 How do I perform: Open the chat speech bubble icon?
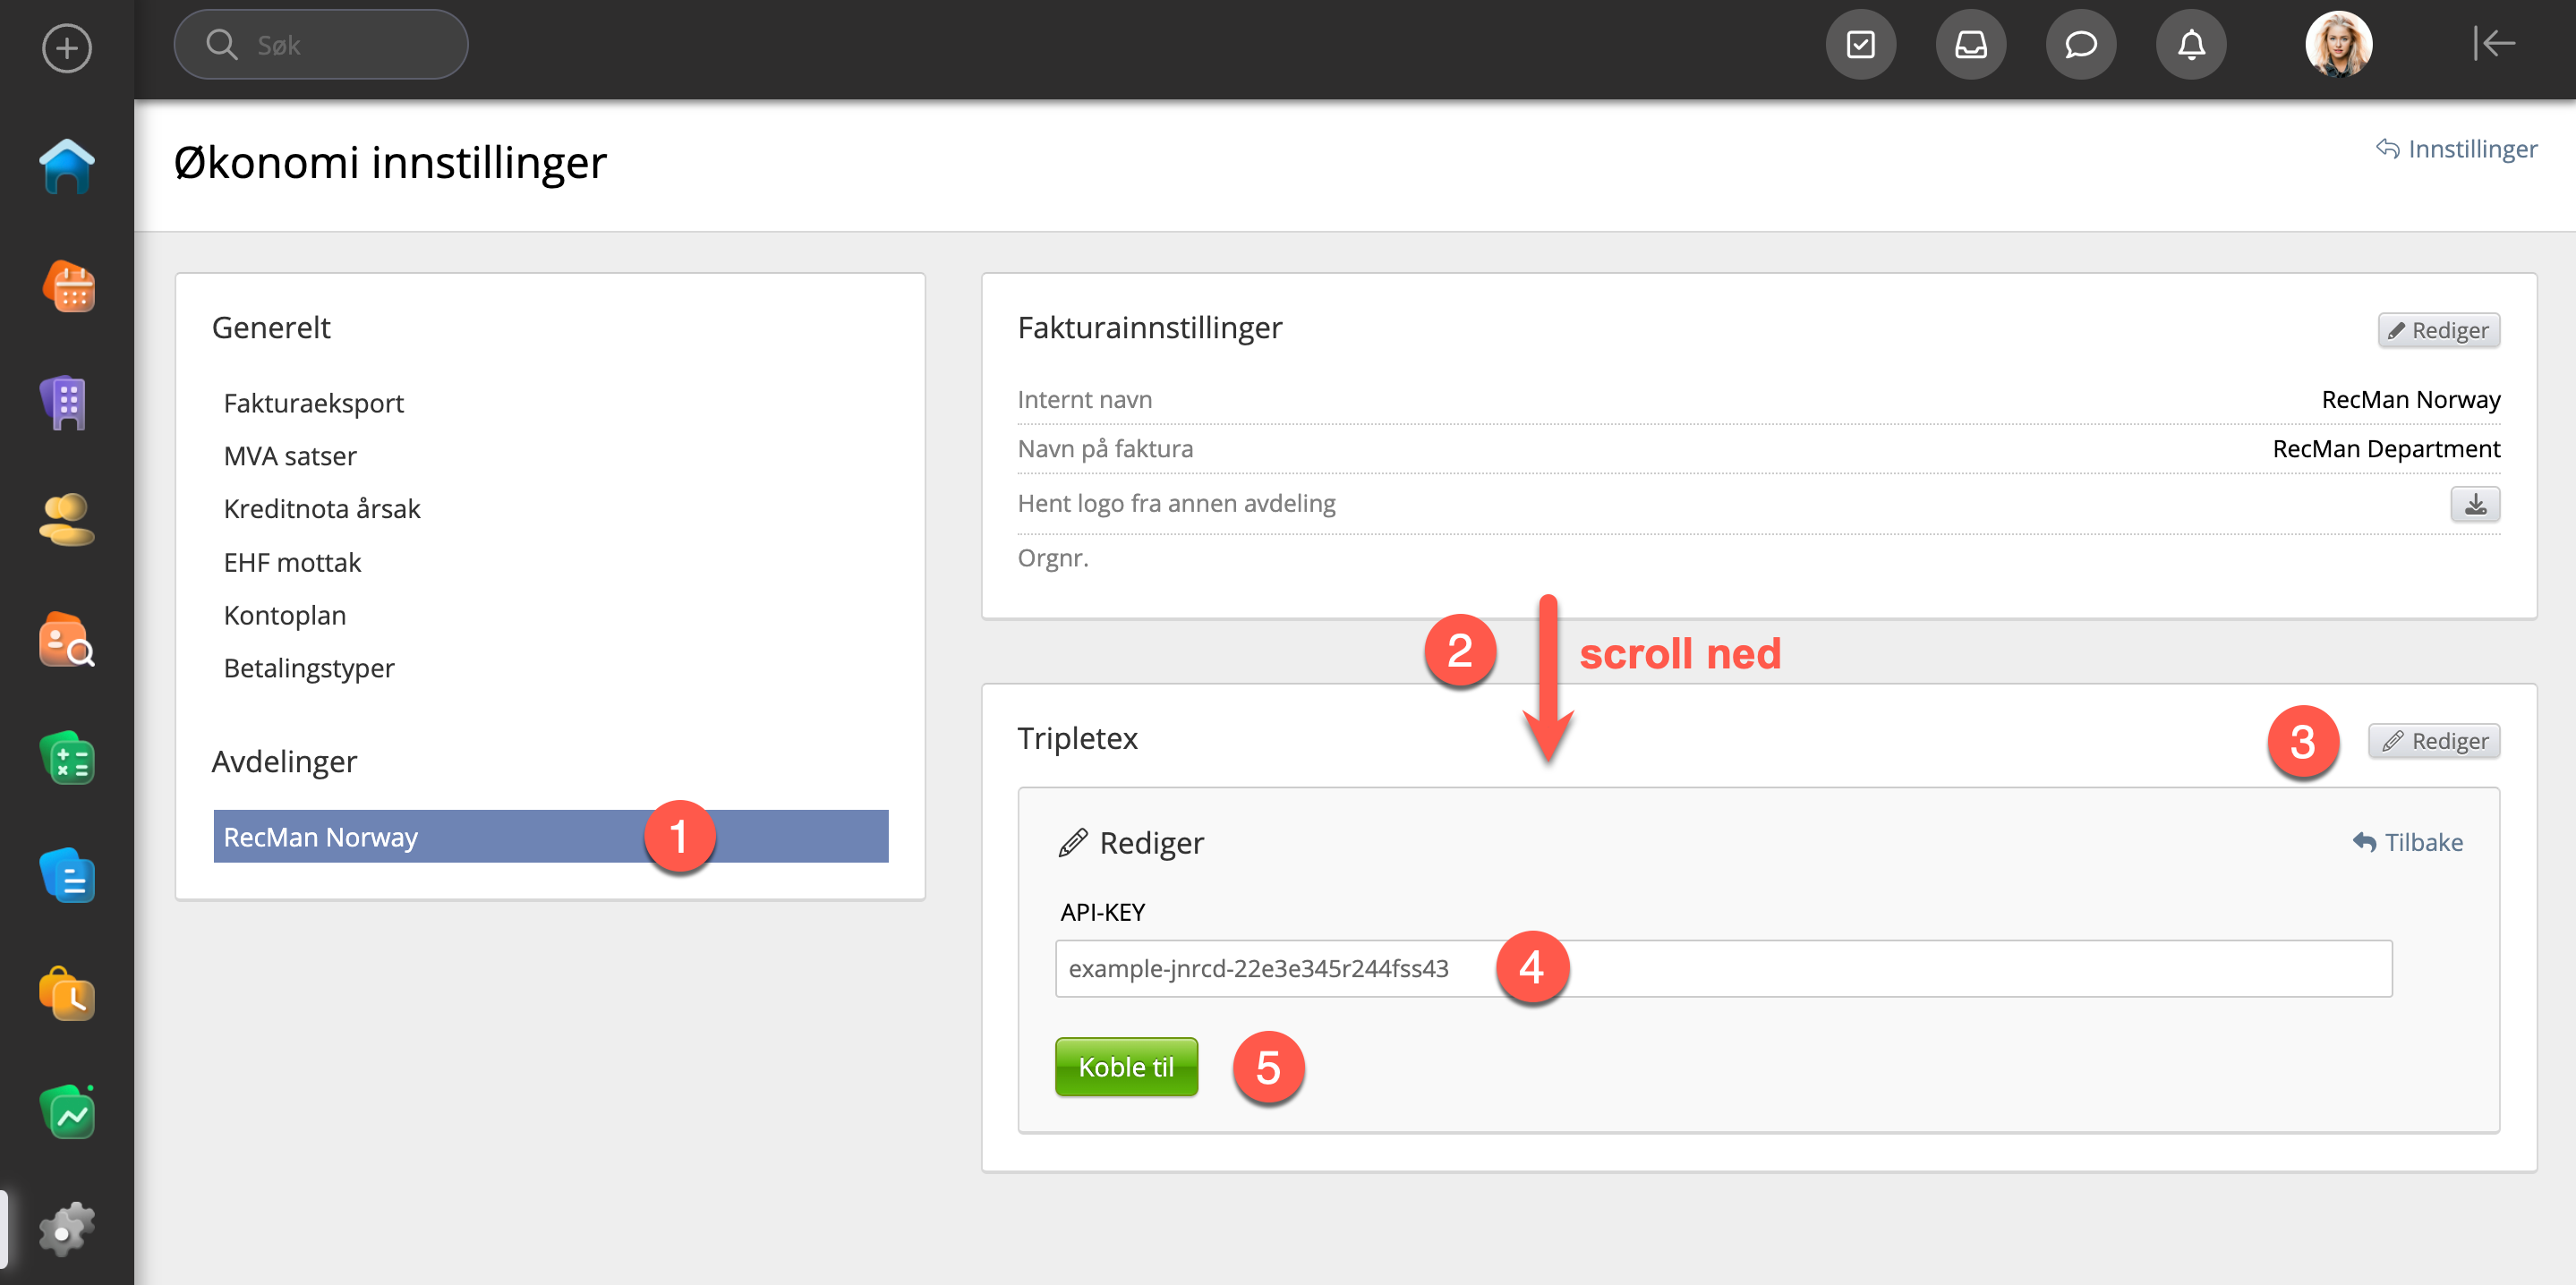click(x=2080, y=45)
